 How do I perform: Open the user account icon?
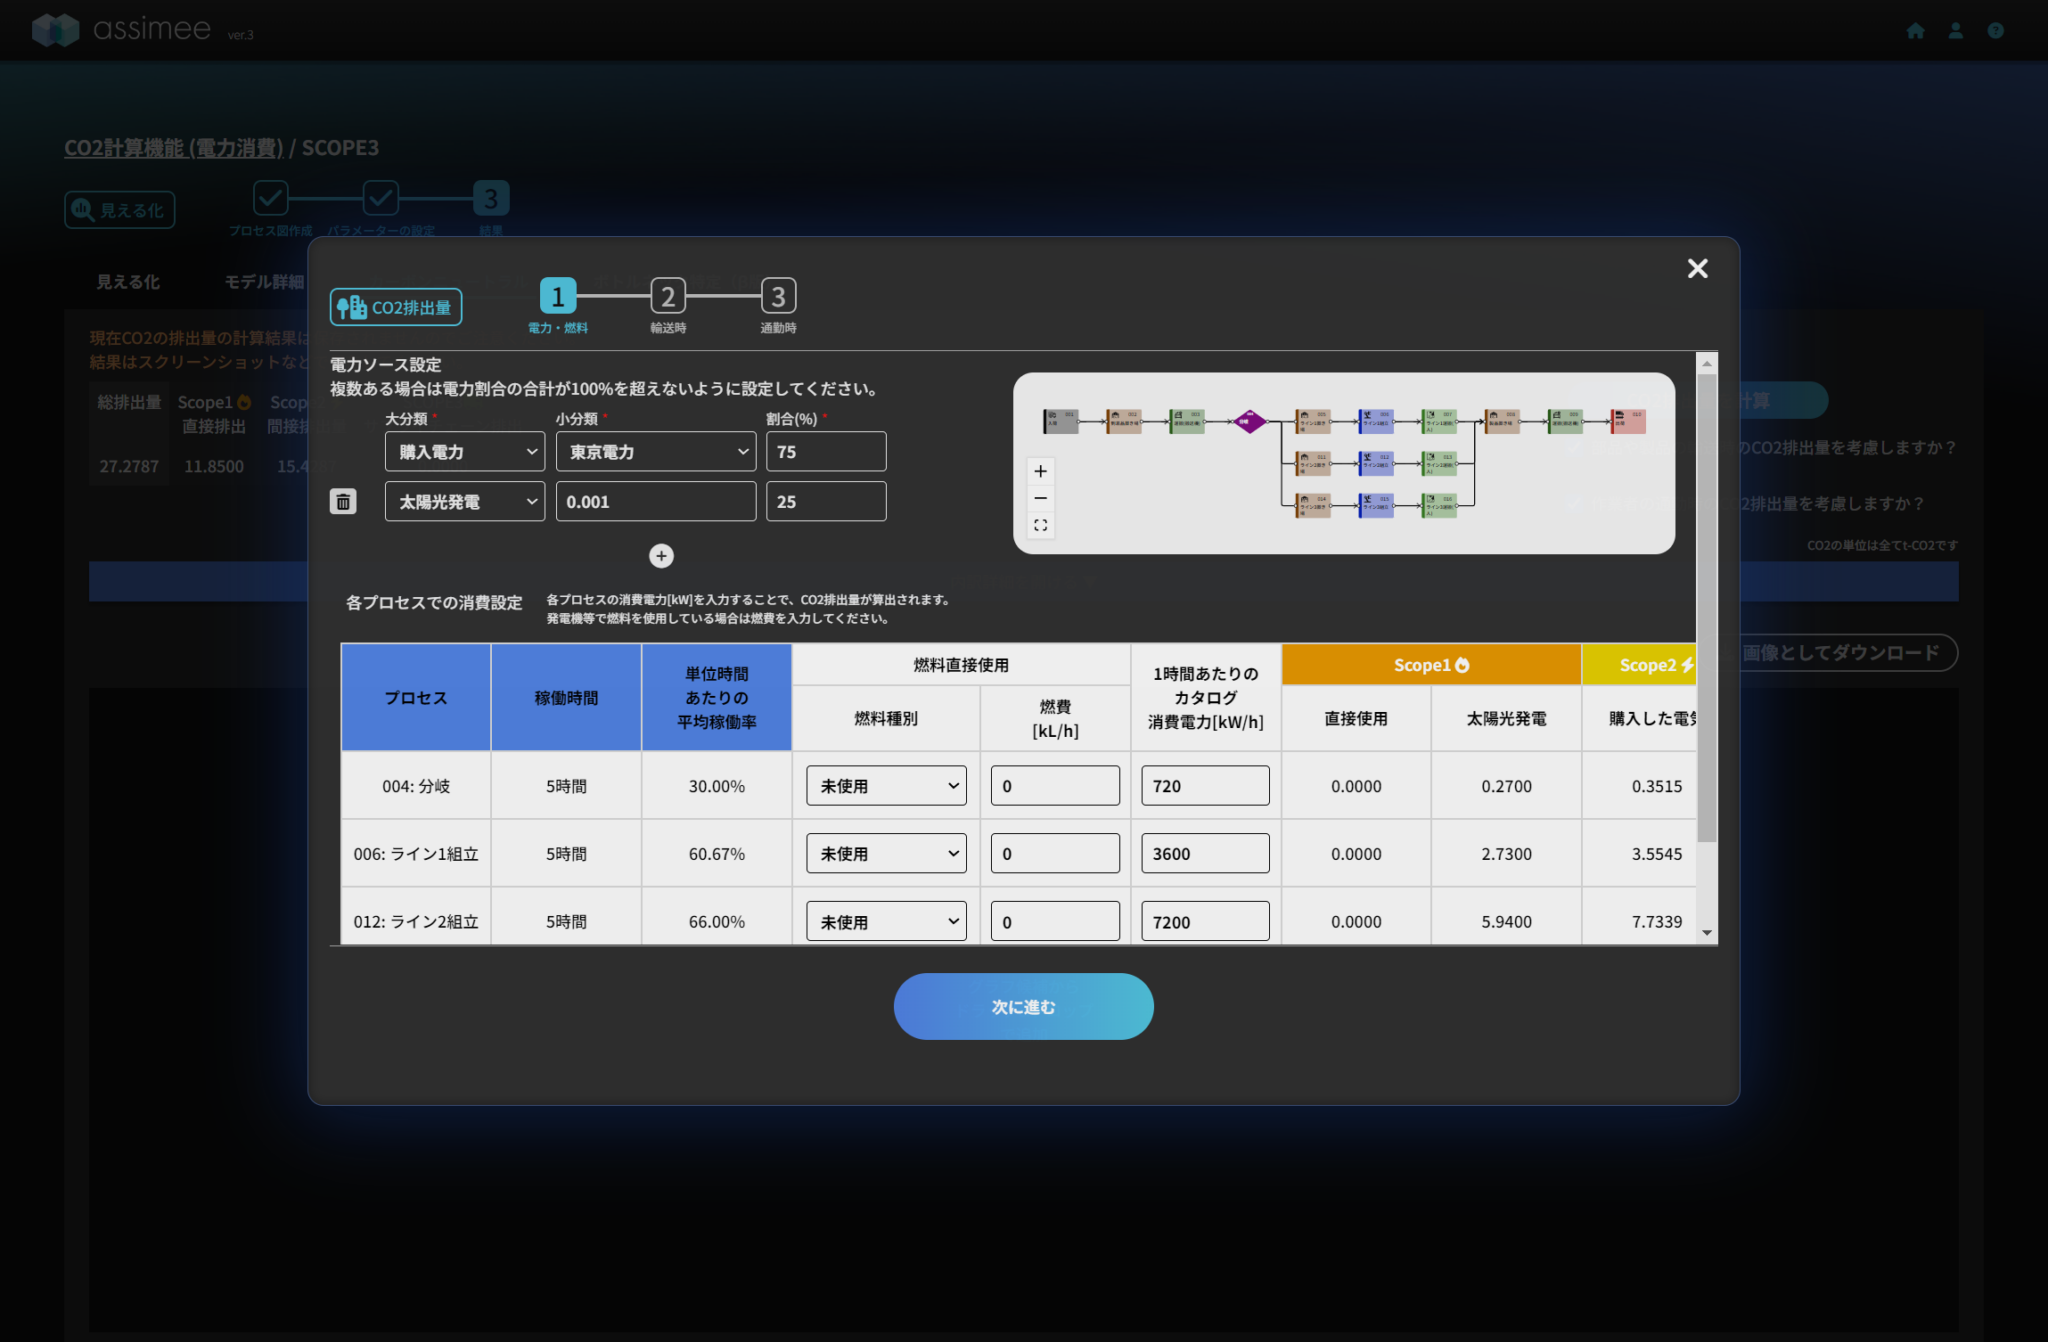tap(1955, 31)
